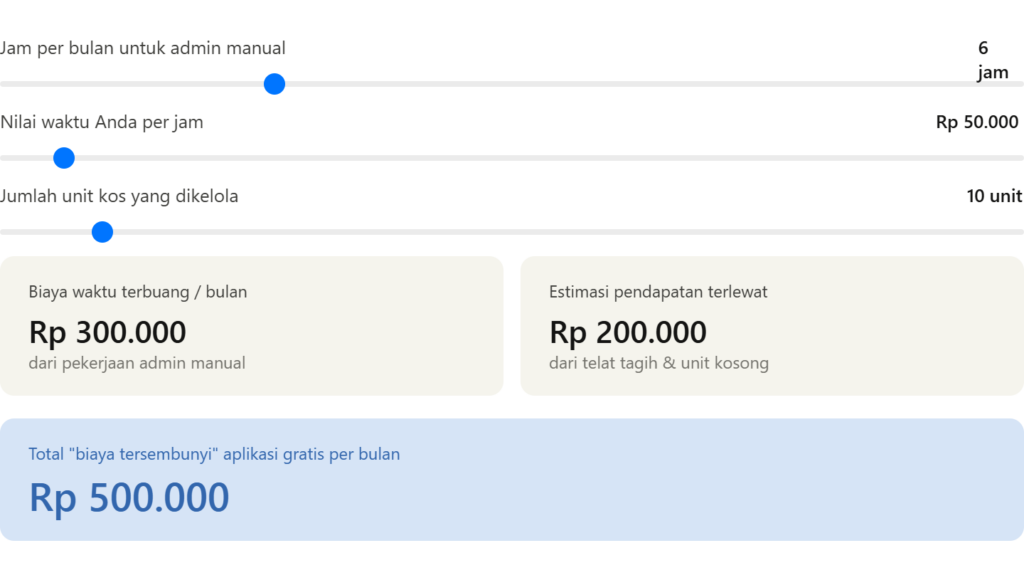Viewport: 1024px width, 575px height.
Task: Click the Rp 300.000 amount
Action: [108, 332]
